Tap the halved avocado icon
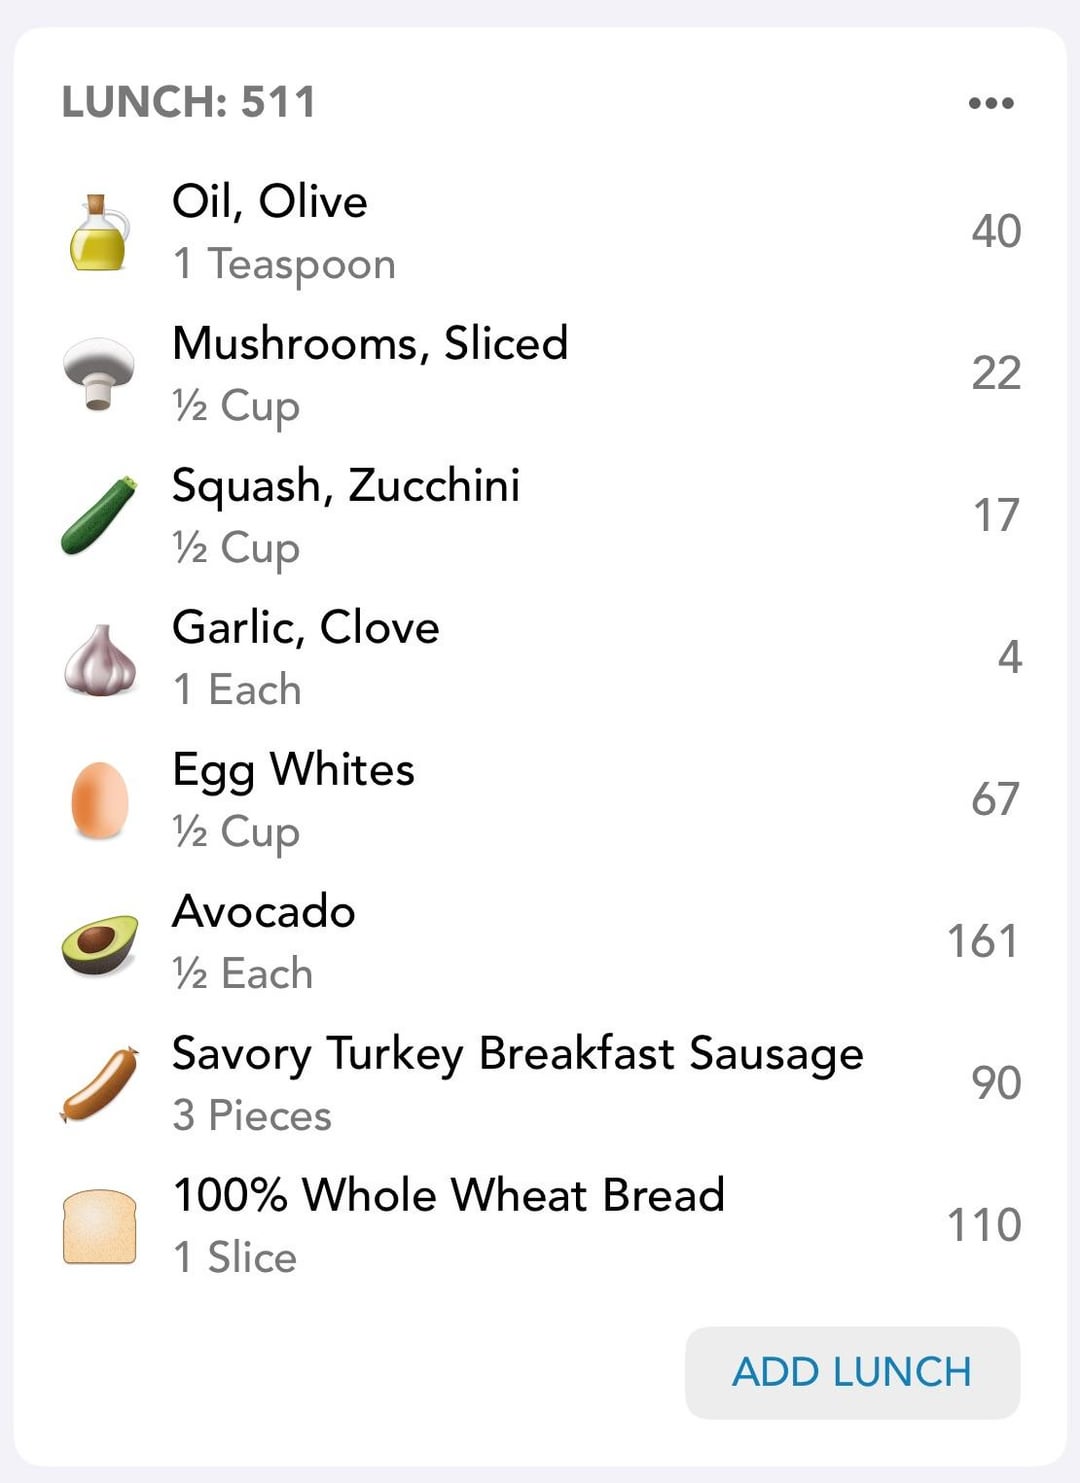This screenshot has width=1080, height=1483. click(x=99, y=944)
